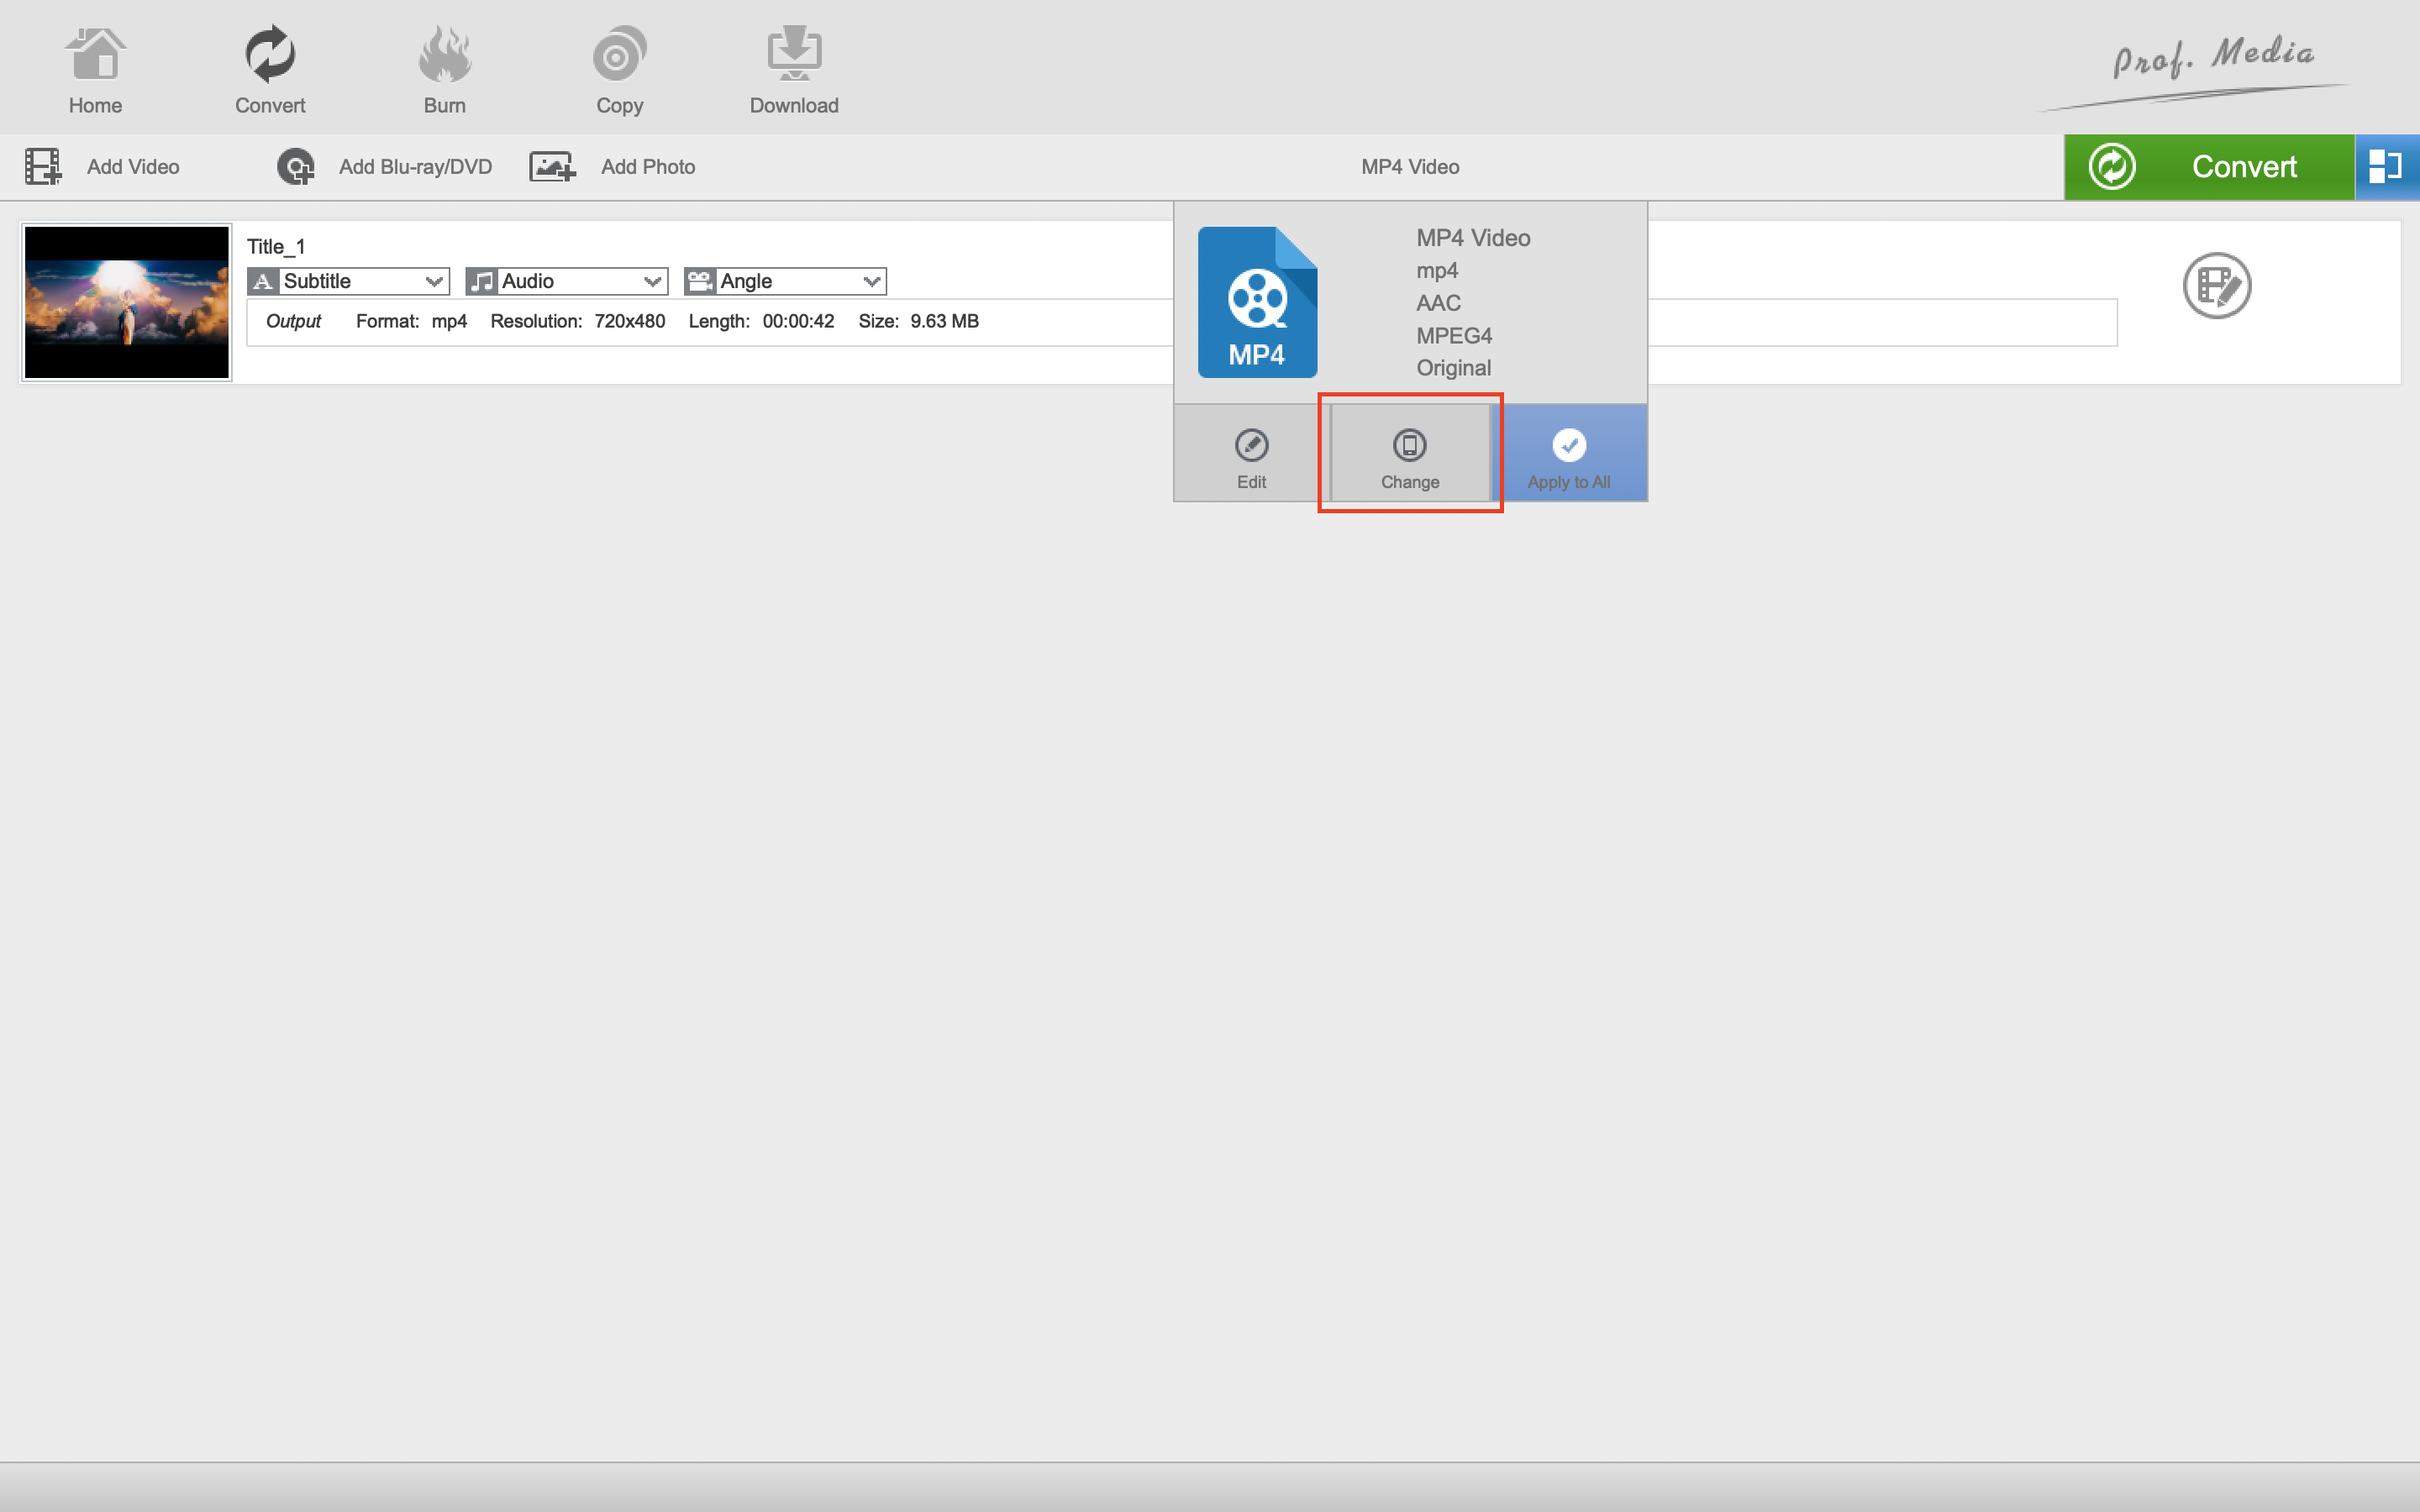
Task: Open the Burn module
Action: tap(444, 70)
